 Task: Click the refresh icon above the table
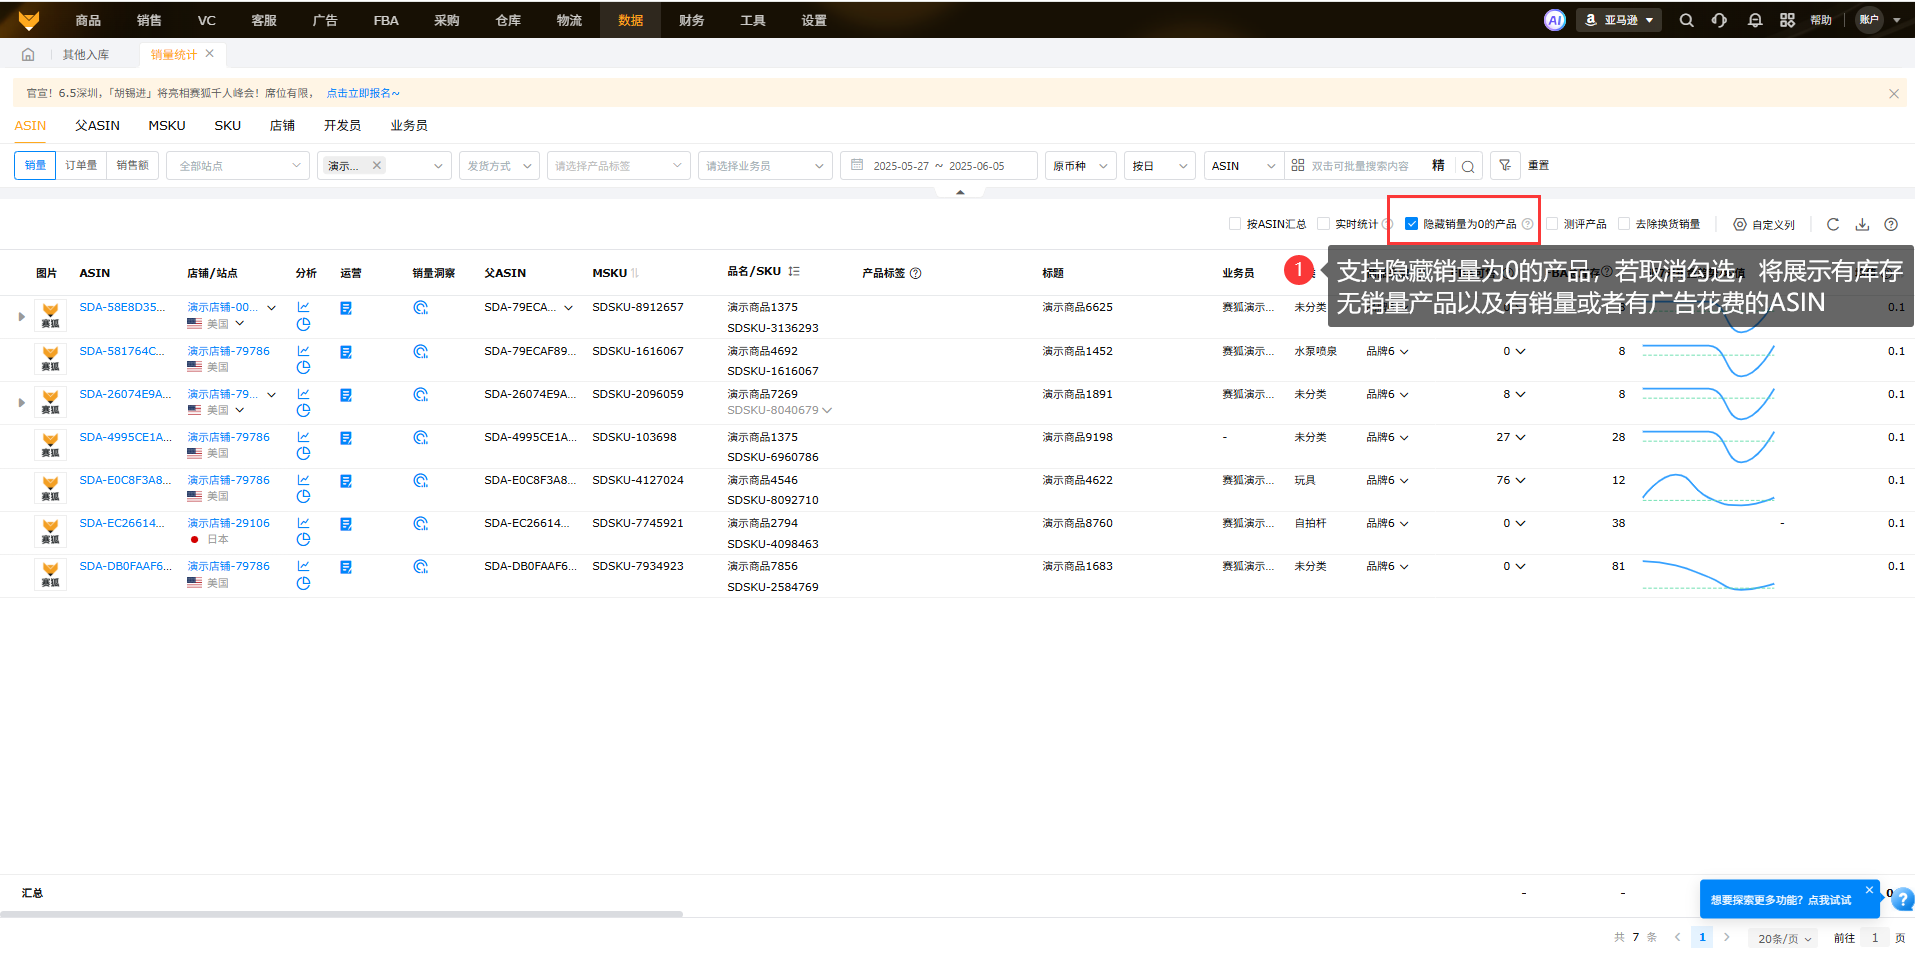pyautogui.click(x=1833, y=225)
